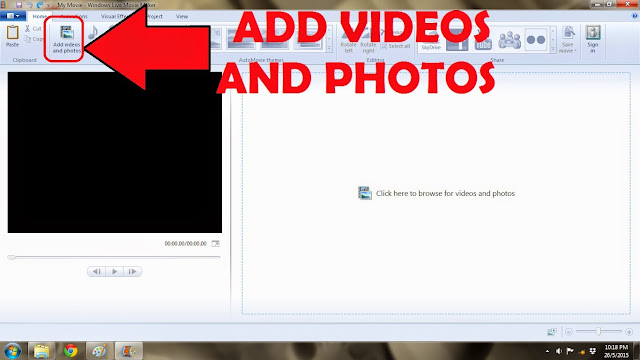This screenshot has height=360, width=640.
Task: Share movie to Flickr
Action: point(536,40)
